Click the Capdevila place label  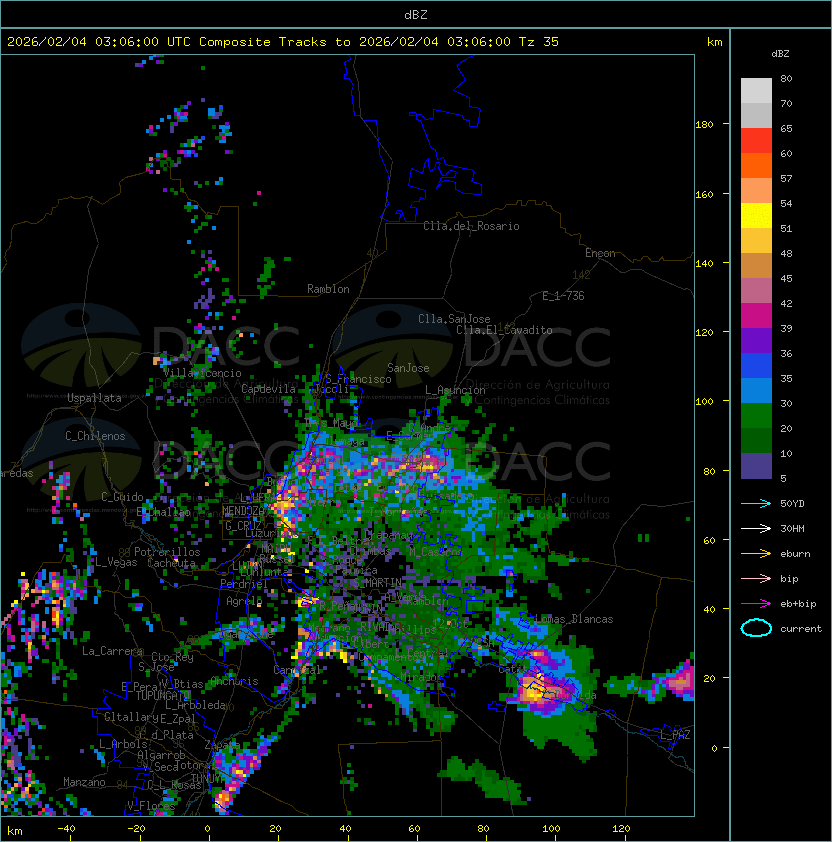coord(269,389)
